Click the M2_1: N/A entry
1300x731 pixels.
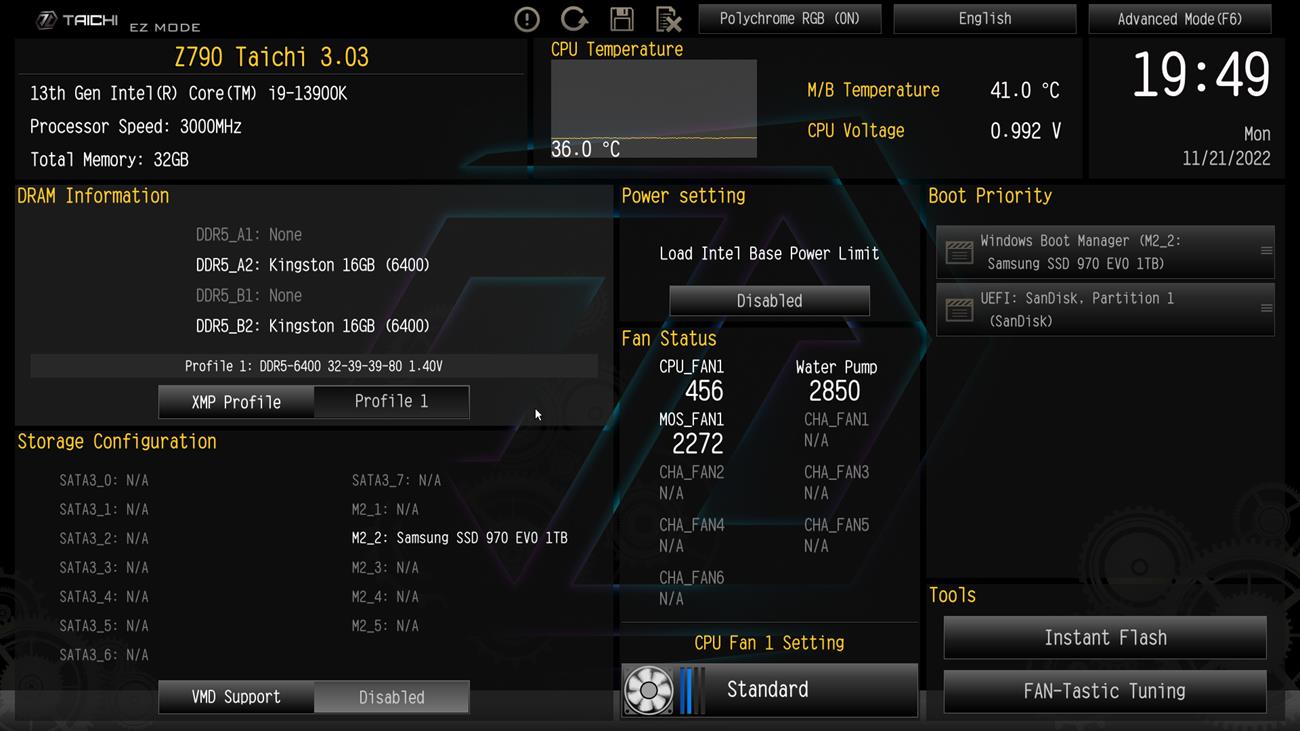(x=385, y=509)
